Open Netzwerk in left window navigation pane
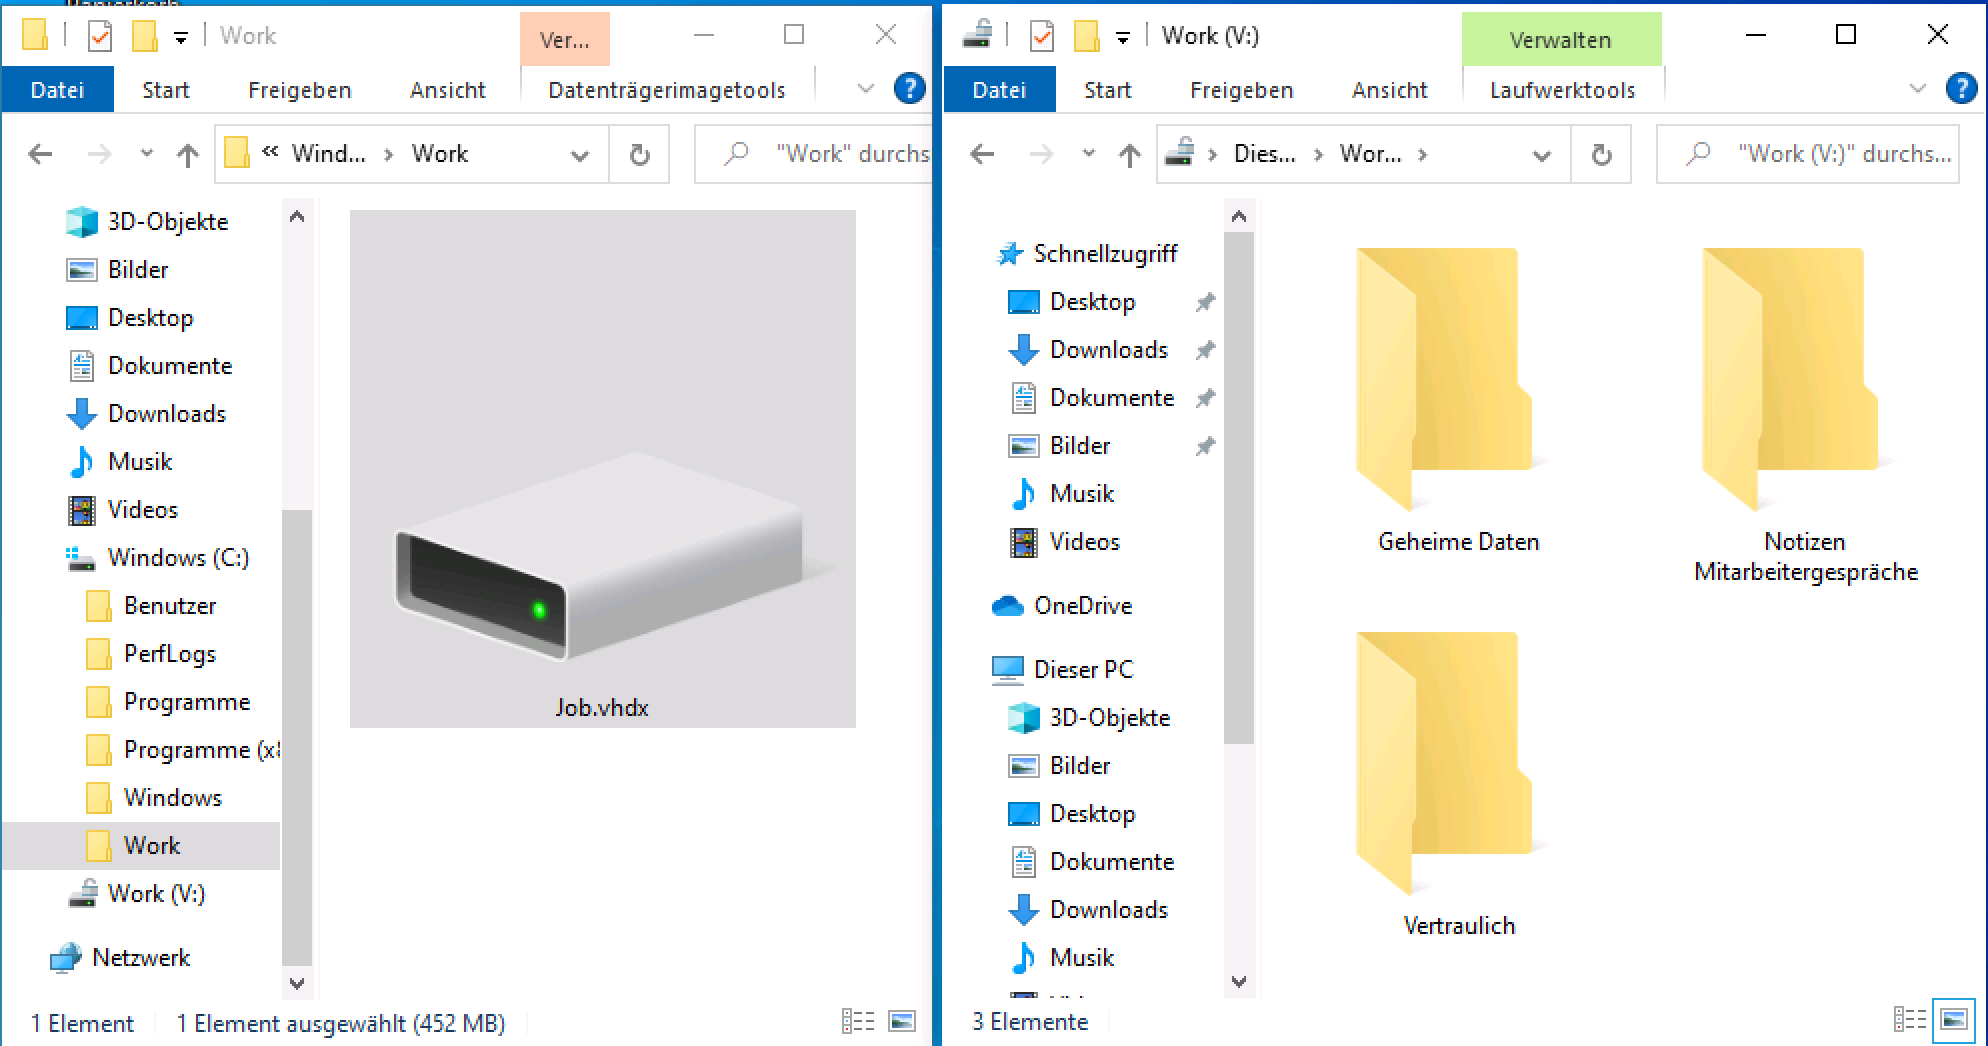The image size is (1988, 1046). click(141, 958)
